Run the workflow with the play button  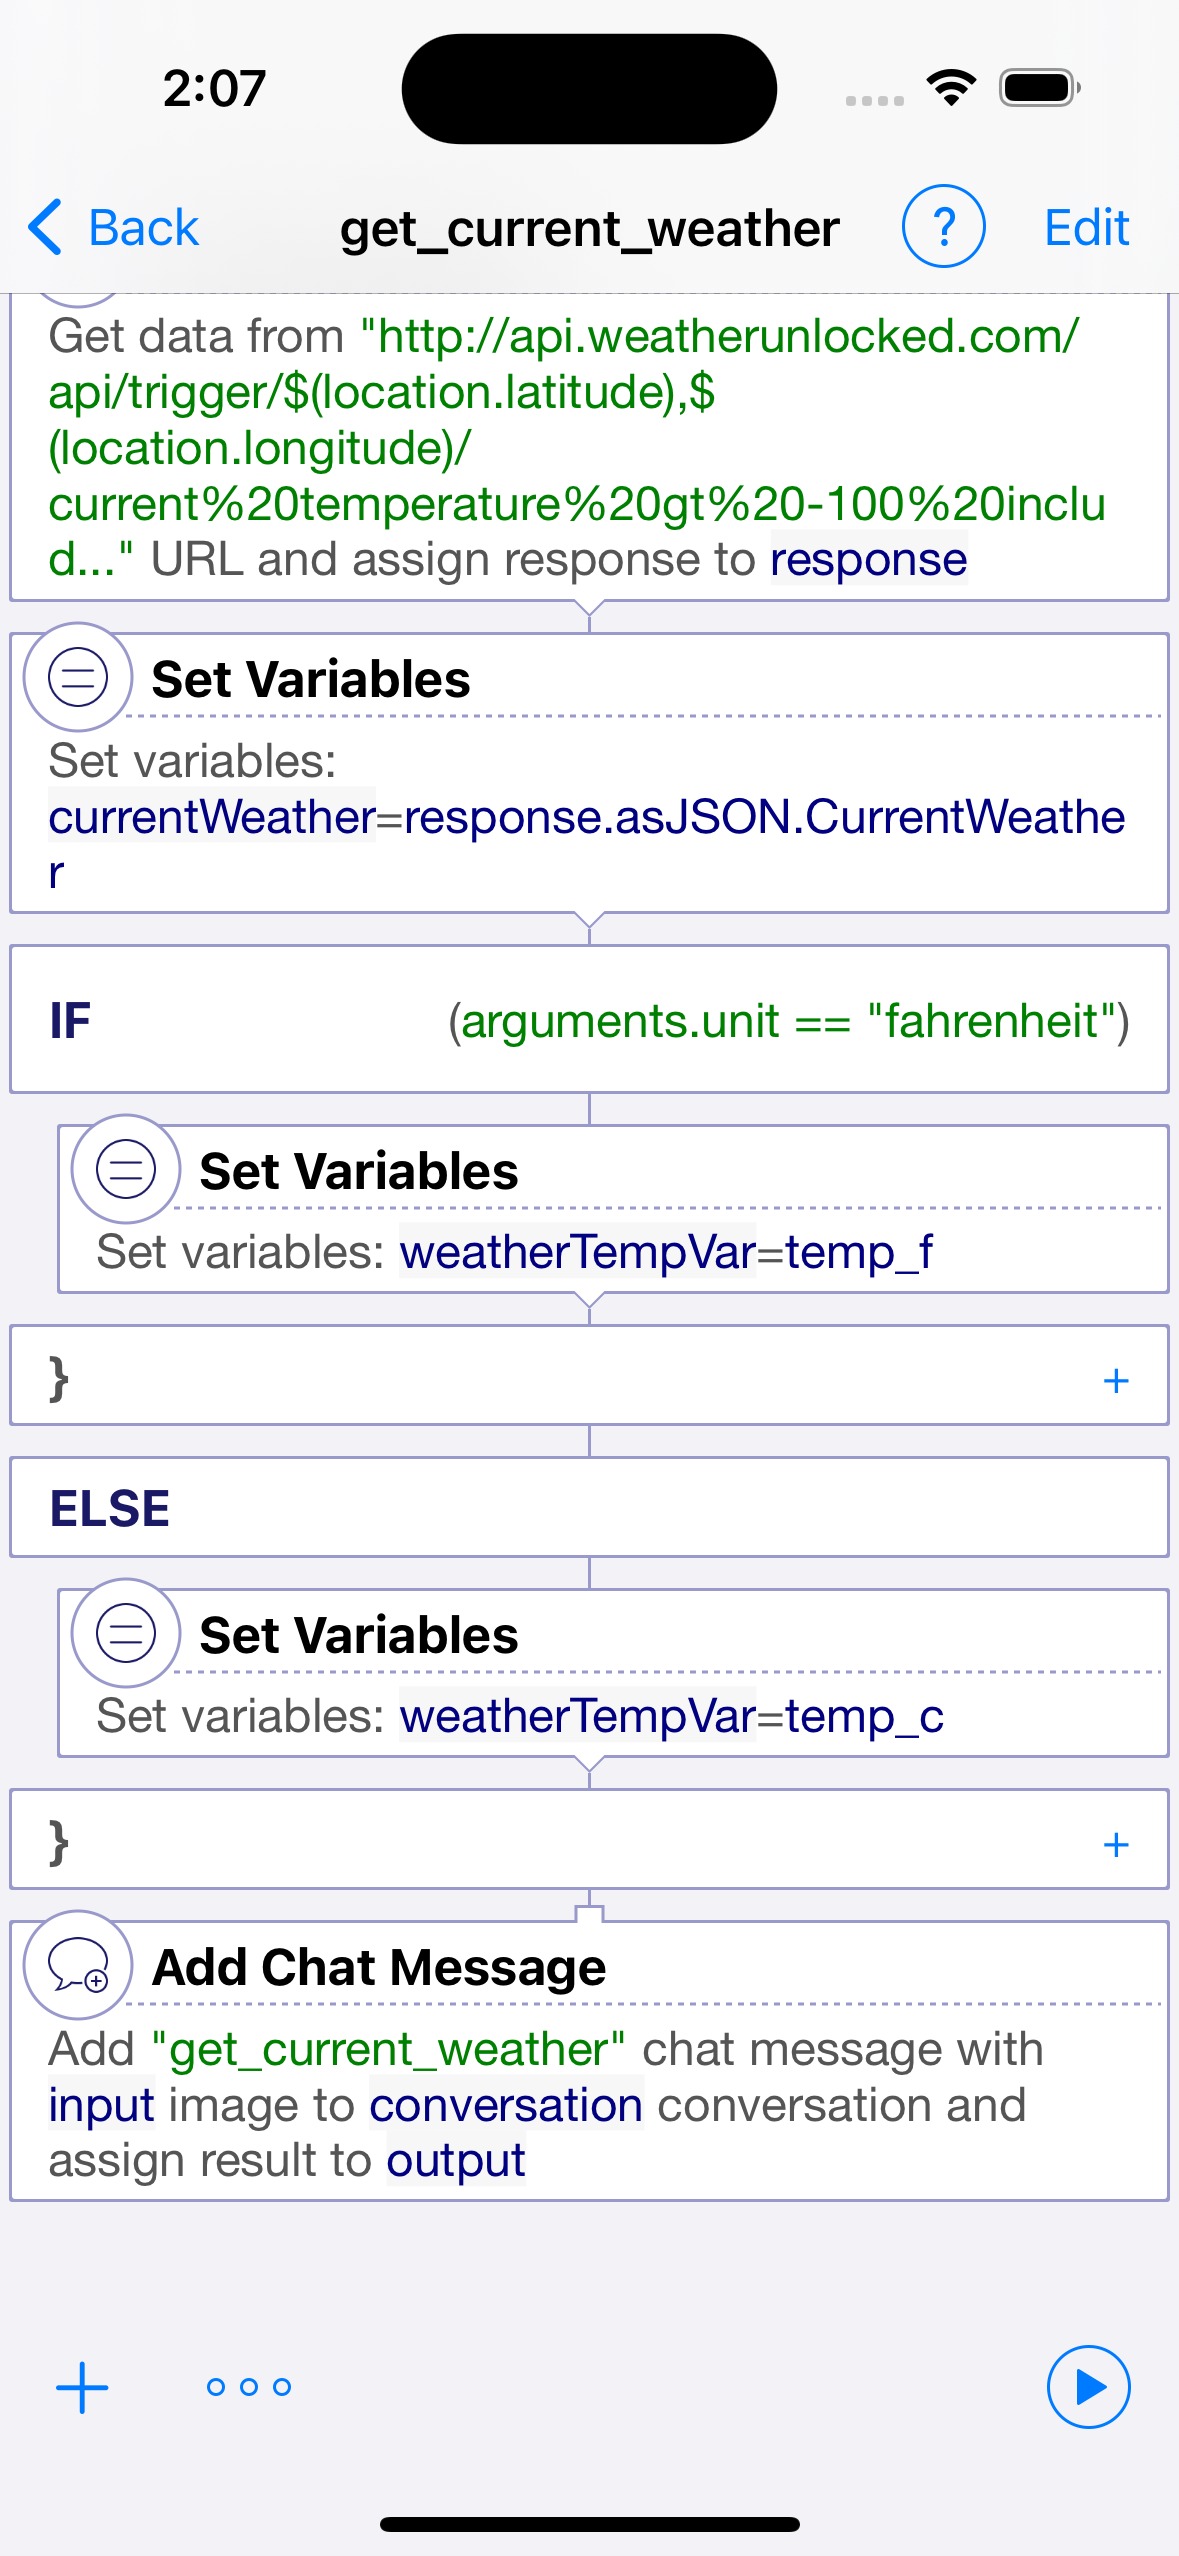(x=1088, y=2387)
